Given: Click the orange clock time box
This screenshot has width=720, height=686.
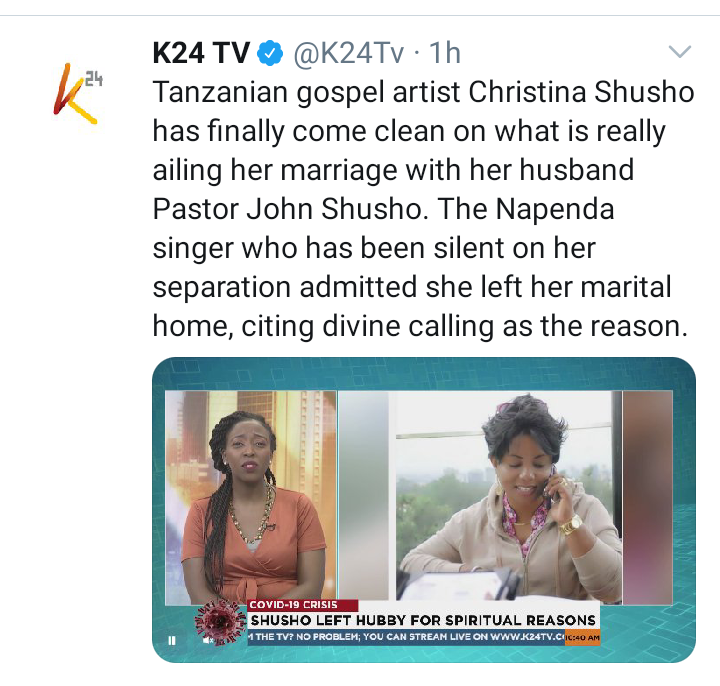Looking at the screenshot, I should pyautogui.click(x=582, y=637).
